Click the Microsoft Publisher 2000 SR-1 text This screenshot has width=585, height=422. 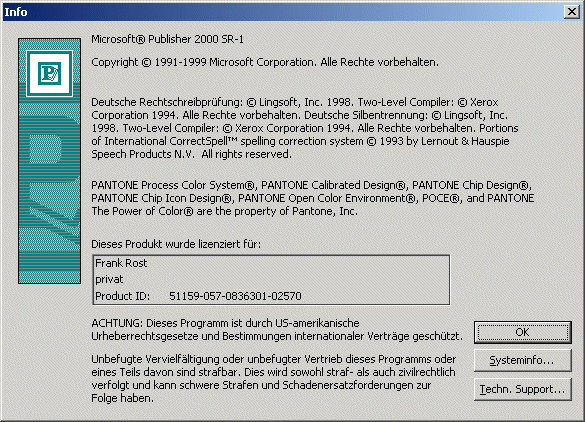click(168, 39)
